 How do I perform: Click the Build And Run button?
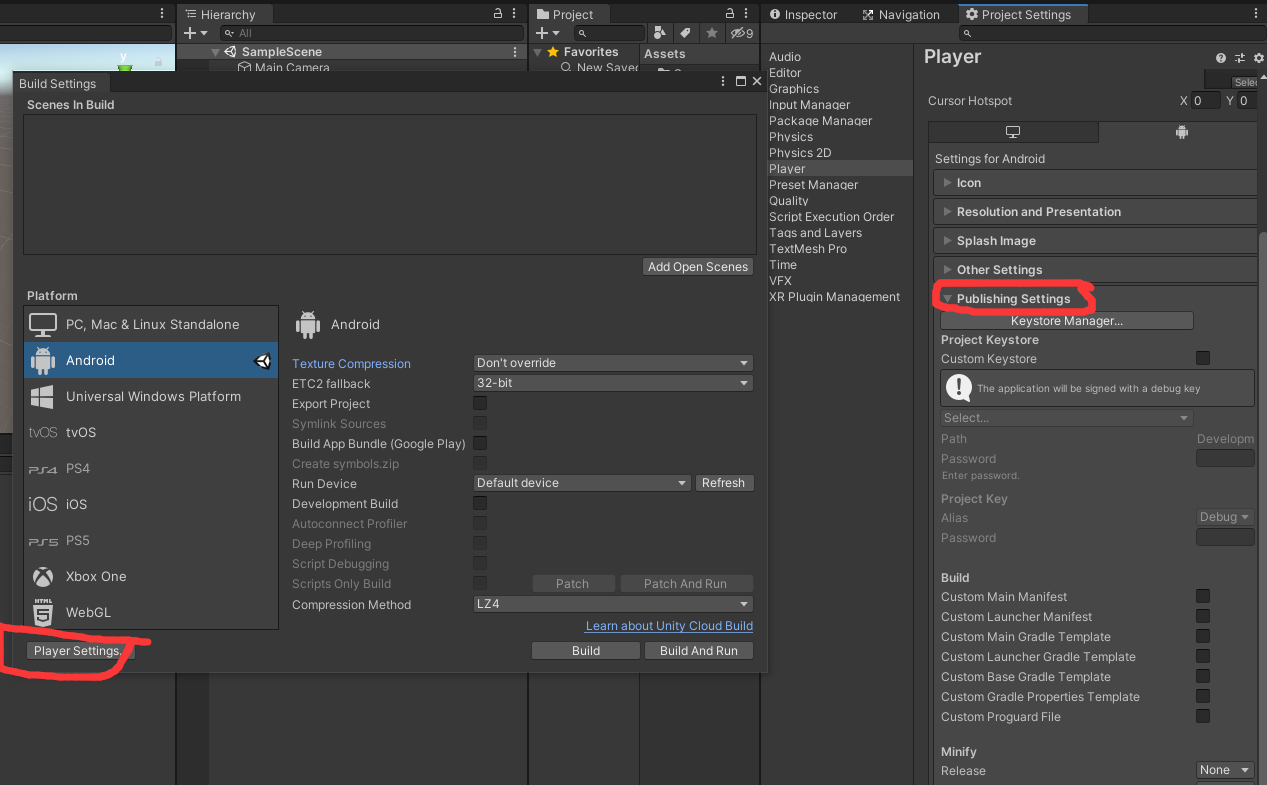[699, 651]
